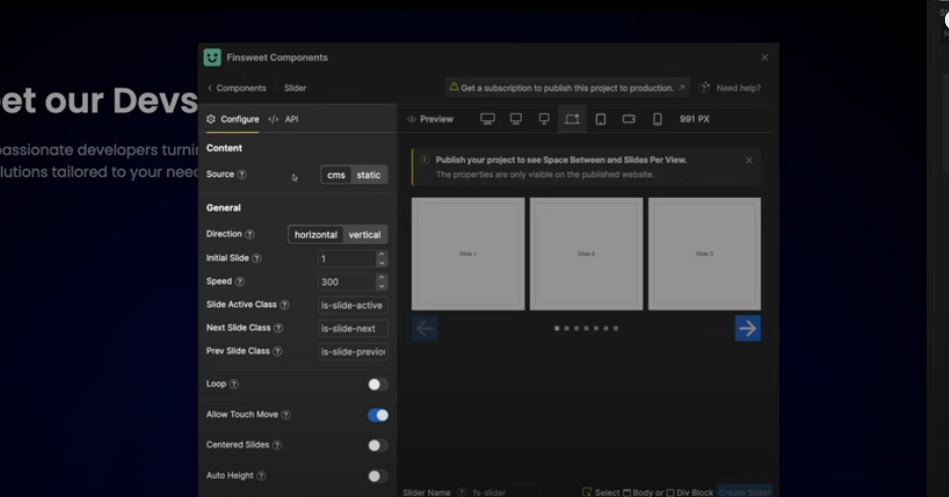
Task: Dismiss the Publish your project notice
Action: [x=749, y=160]
